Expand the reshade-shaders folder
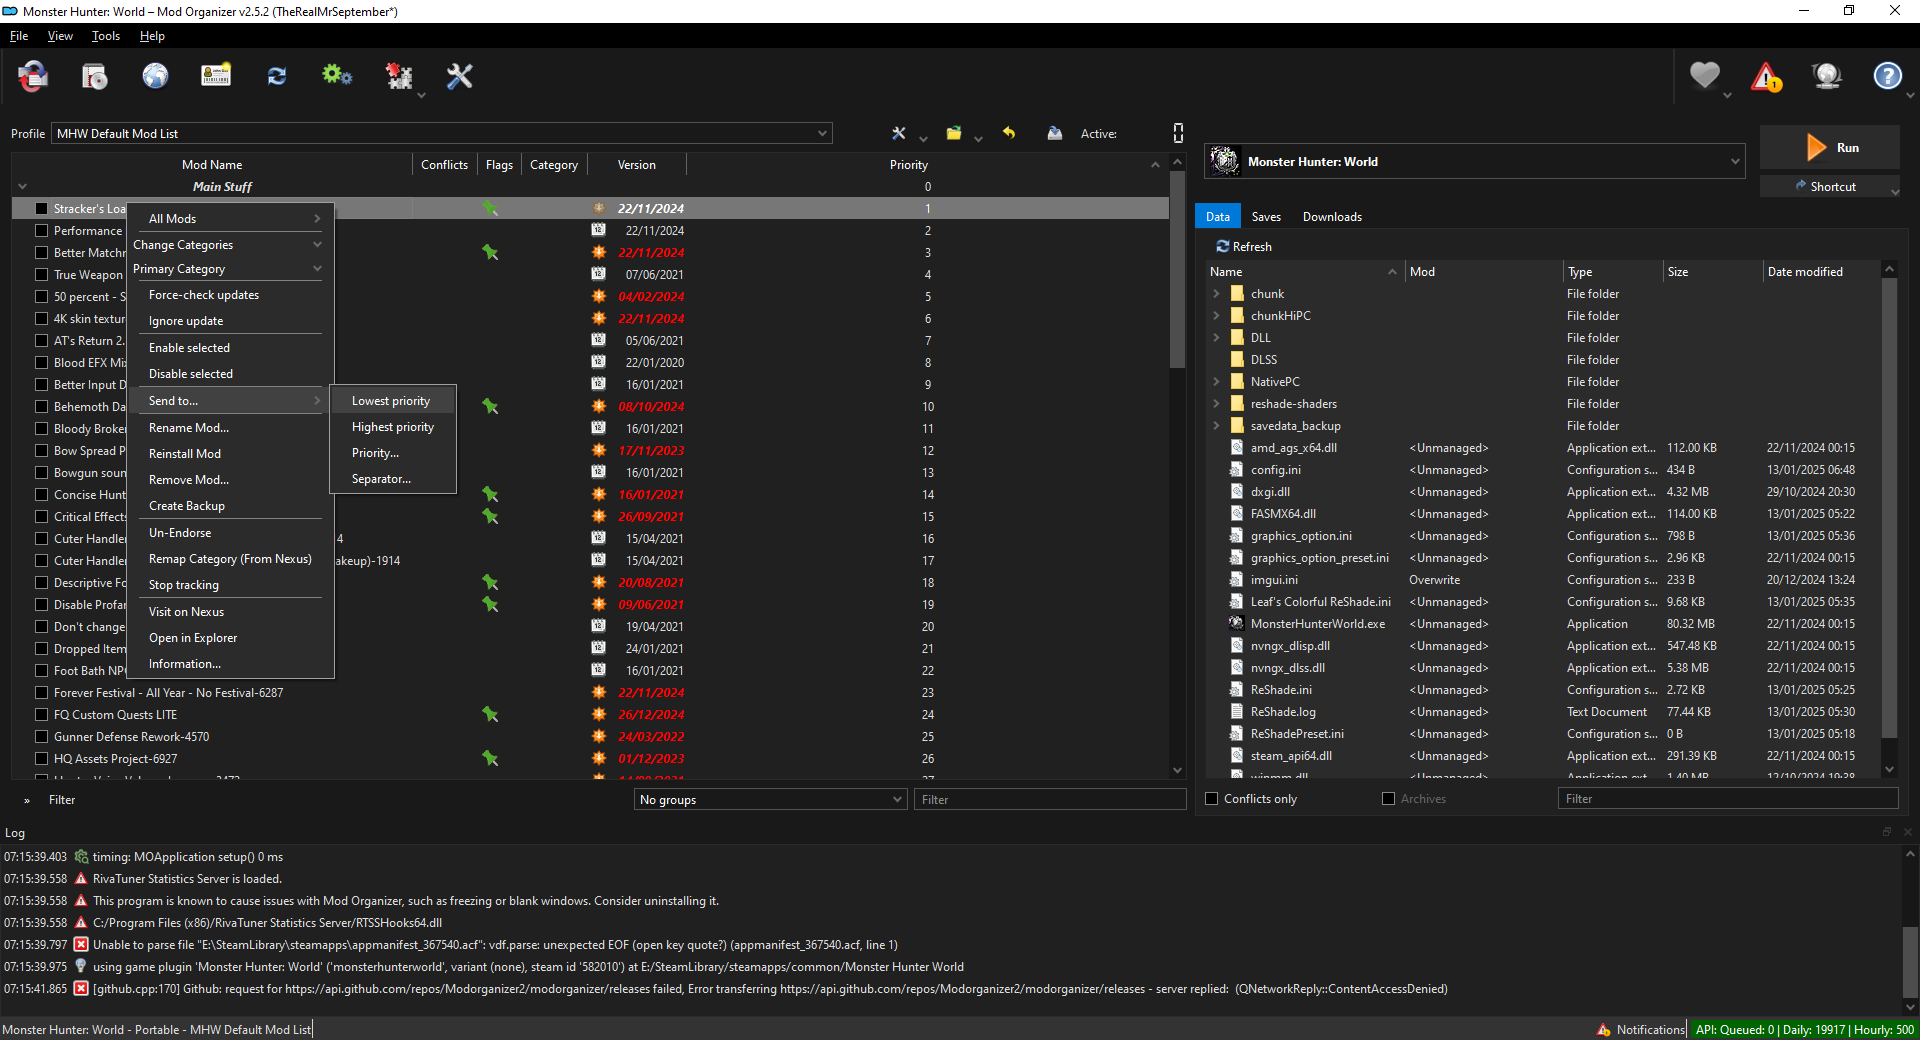This screenshot has height=1040, width=1920. [x=1216, y=403]
